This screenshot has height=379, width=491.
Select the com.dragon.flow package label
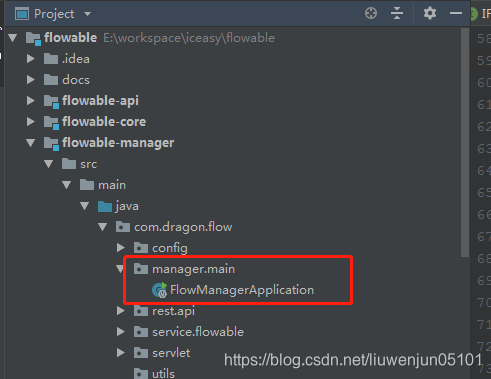[183, 227]
